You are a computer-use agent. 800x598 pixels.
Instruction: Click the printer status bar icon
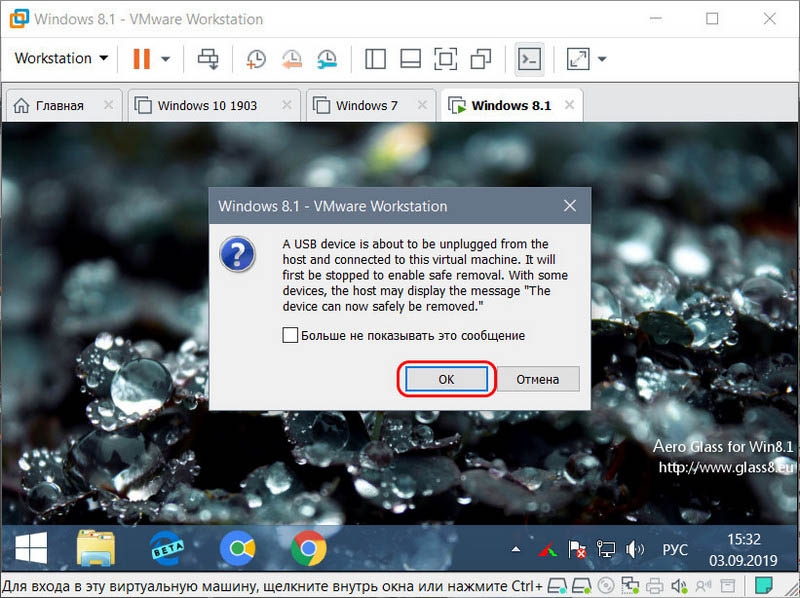655,586
